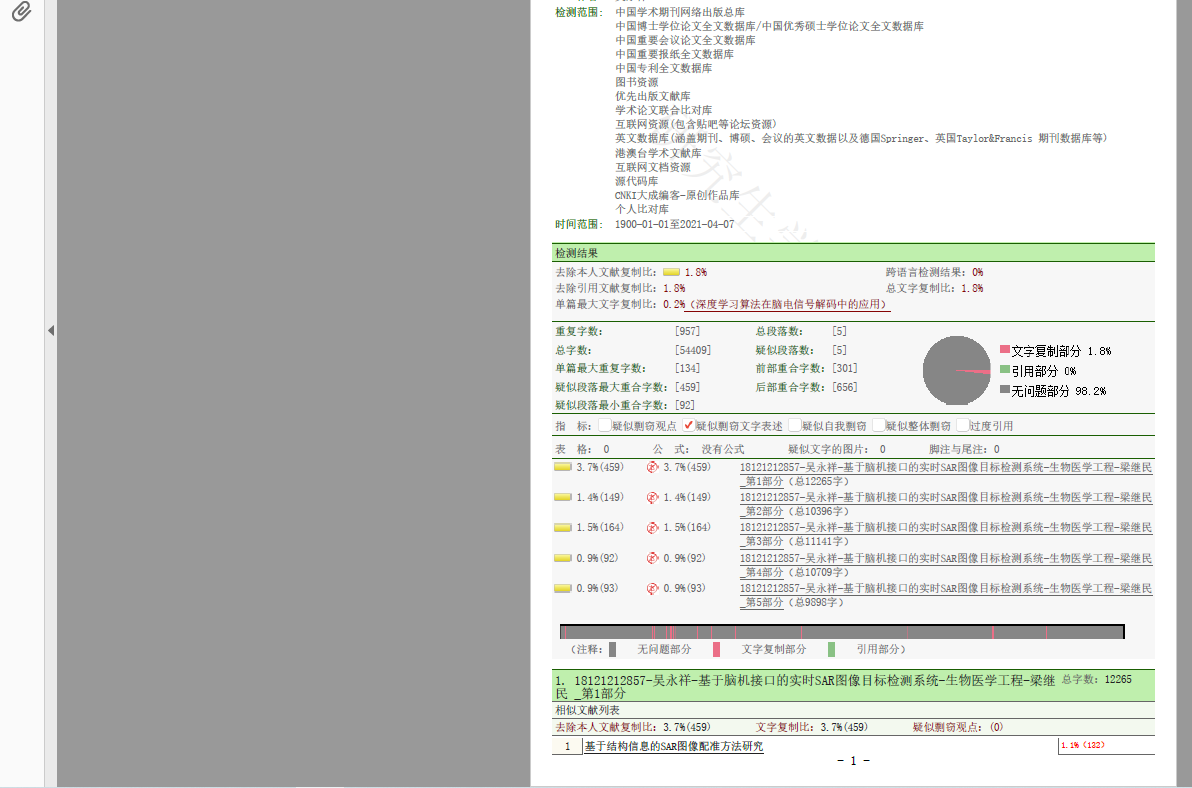Viewport: 1192px width, 788px height.
Task: Click red icon beside second 0.9%(92)
Action: click(652, 559)
